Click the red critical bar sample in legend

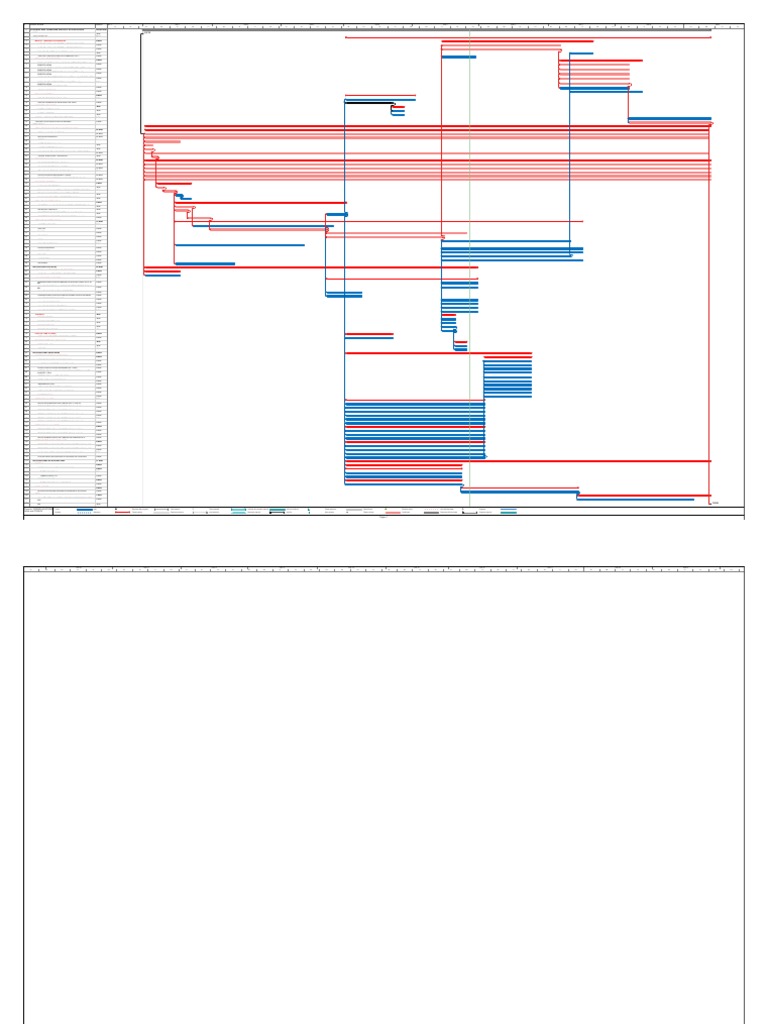122,513
